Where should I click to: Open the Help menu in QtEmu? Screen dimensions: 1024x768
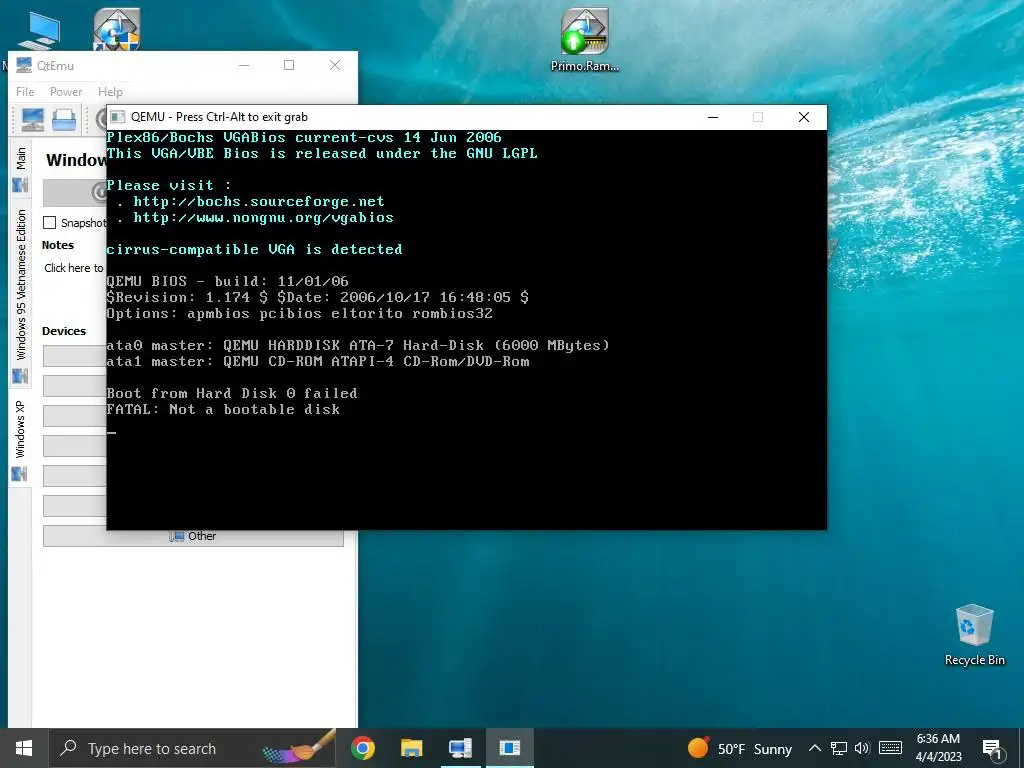pos(110,91)
